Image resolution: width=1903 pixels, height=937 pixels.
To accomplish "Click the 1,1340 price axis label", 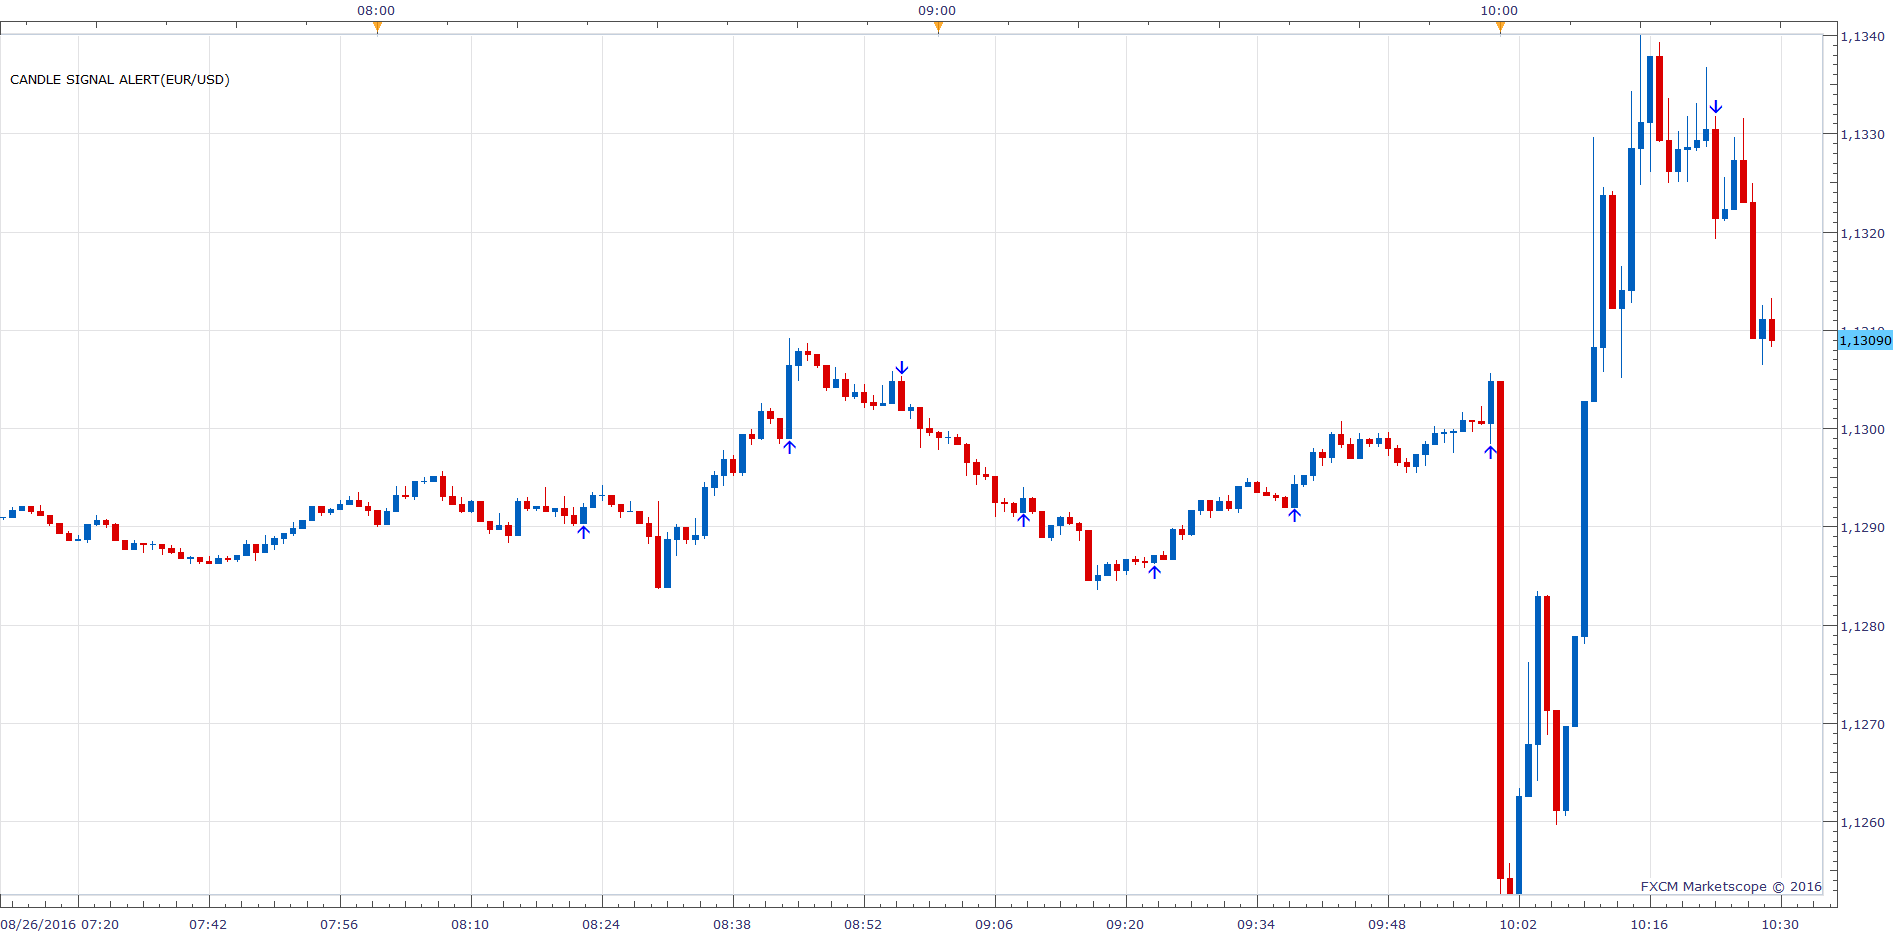I will click(x=1862, y=37).
